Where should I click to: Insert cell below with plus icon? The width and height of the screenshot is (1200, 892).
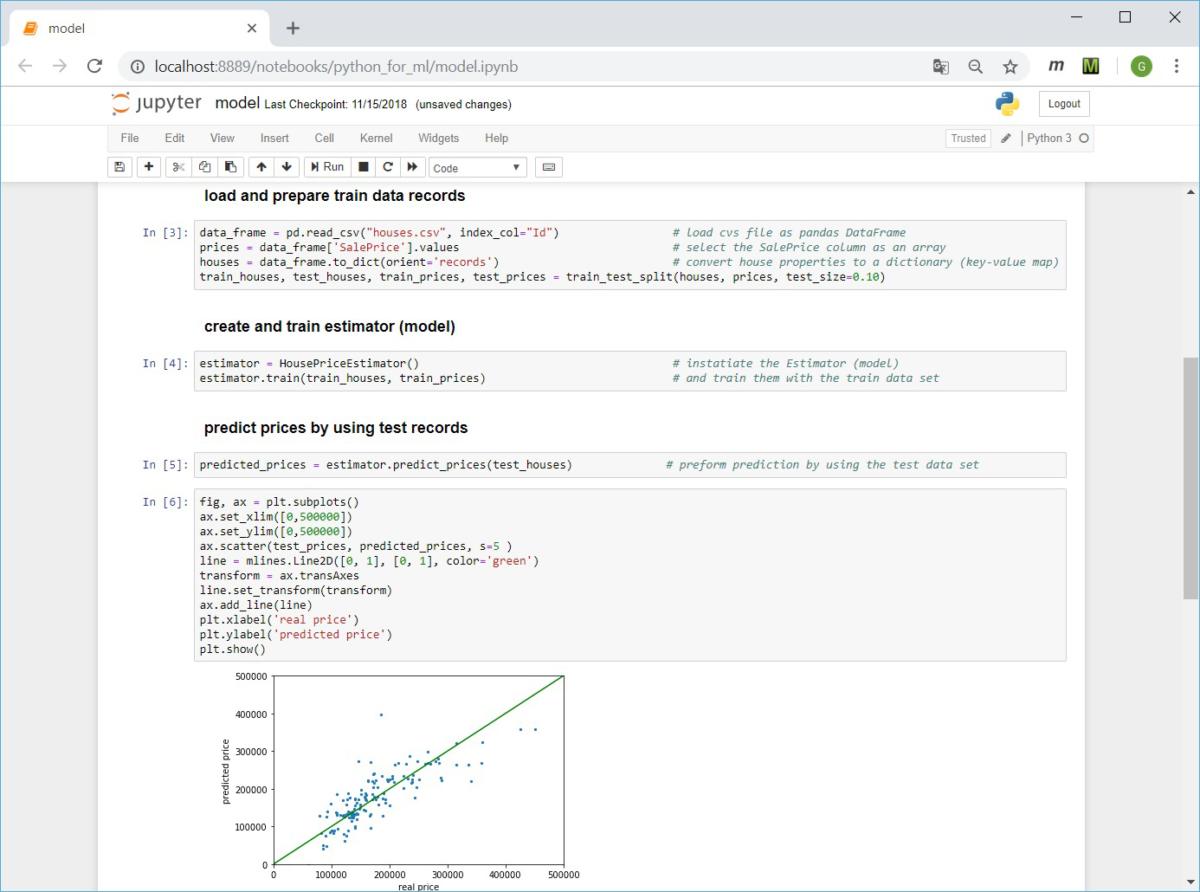[149, 167]
